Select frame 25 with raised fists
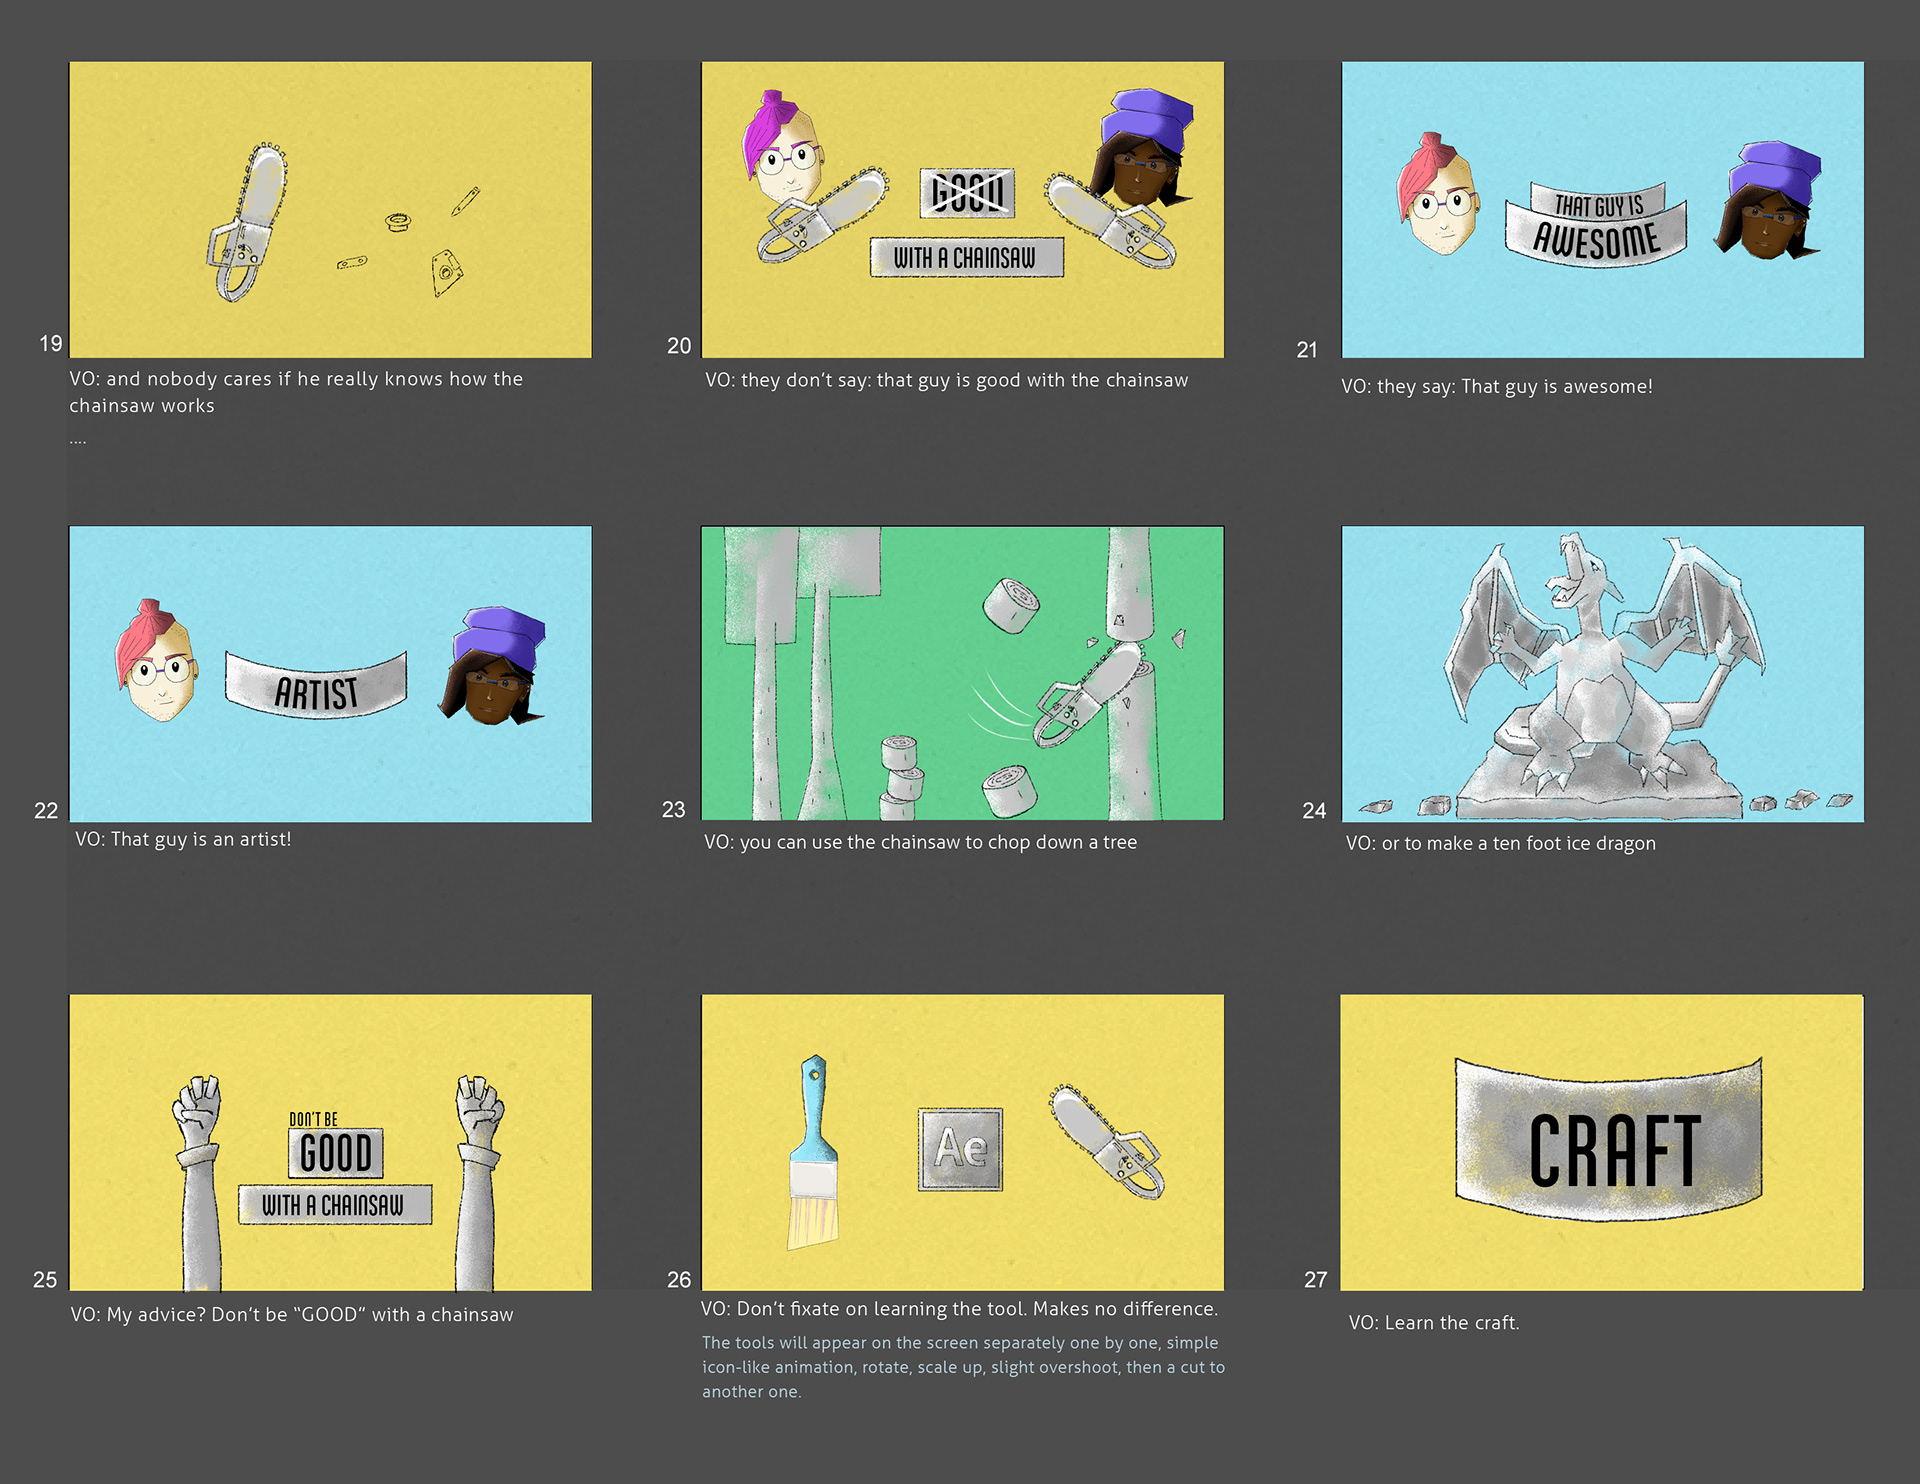 [330, 1142]
